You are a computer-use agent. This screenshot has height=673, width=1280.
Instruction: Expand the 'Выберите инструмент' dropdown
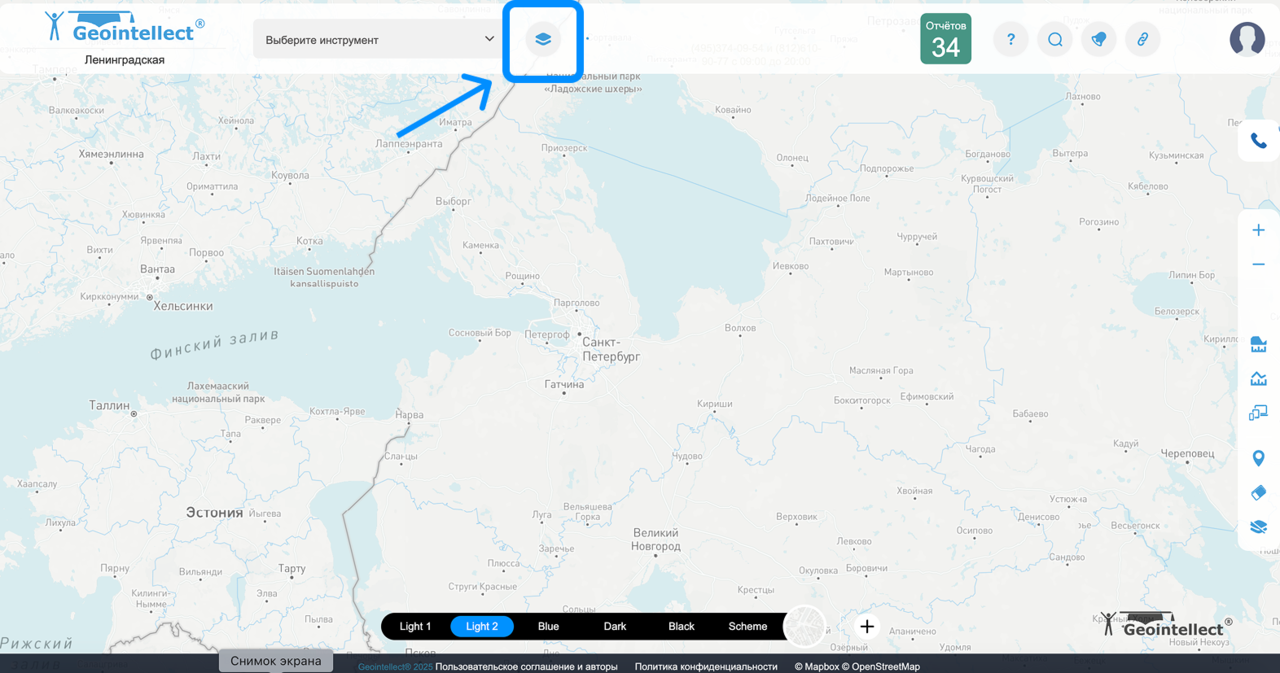click(380, 40)
